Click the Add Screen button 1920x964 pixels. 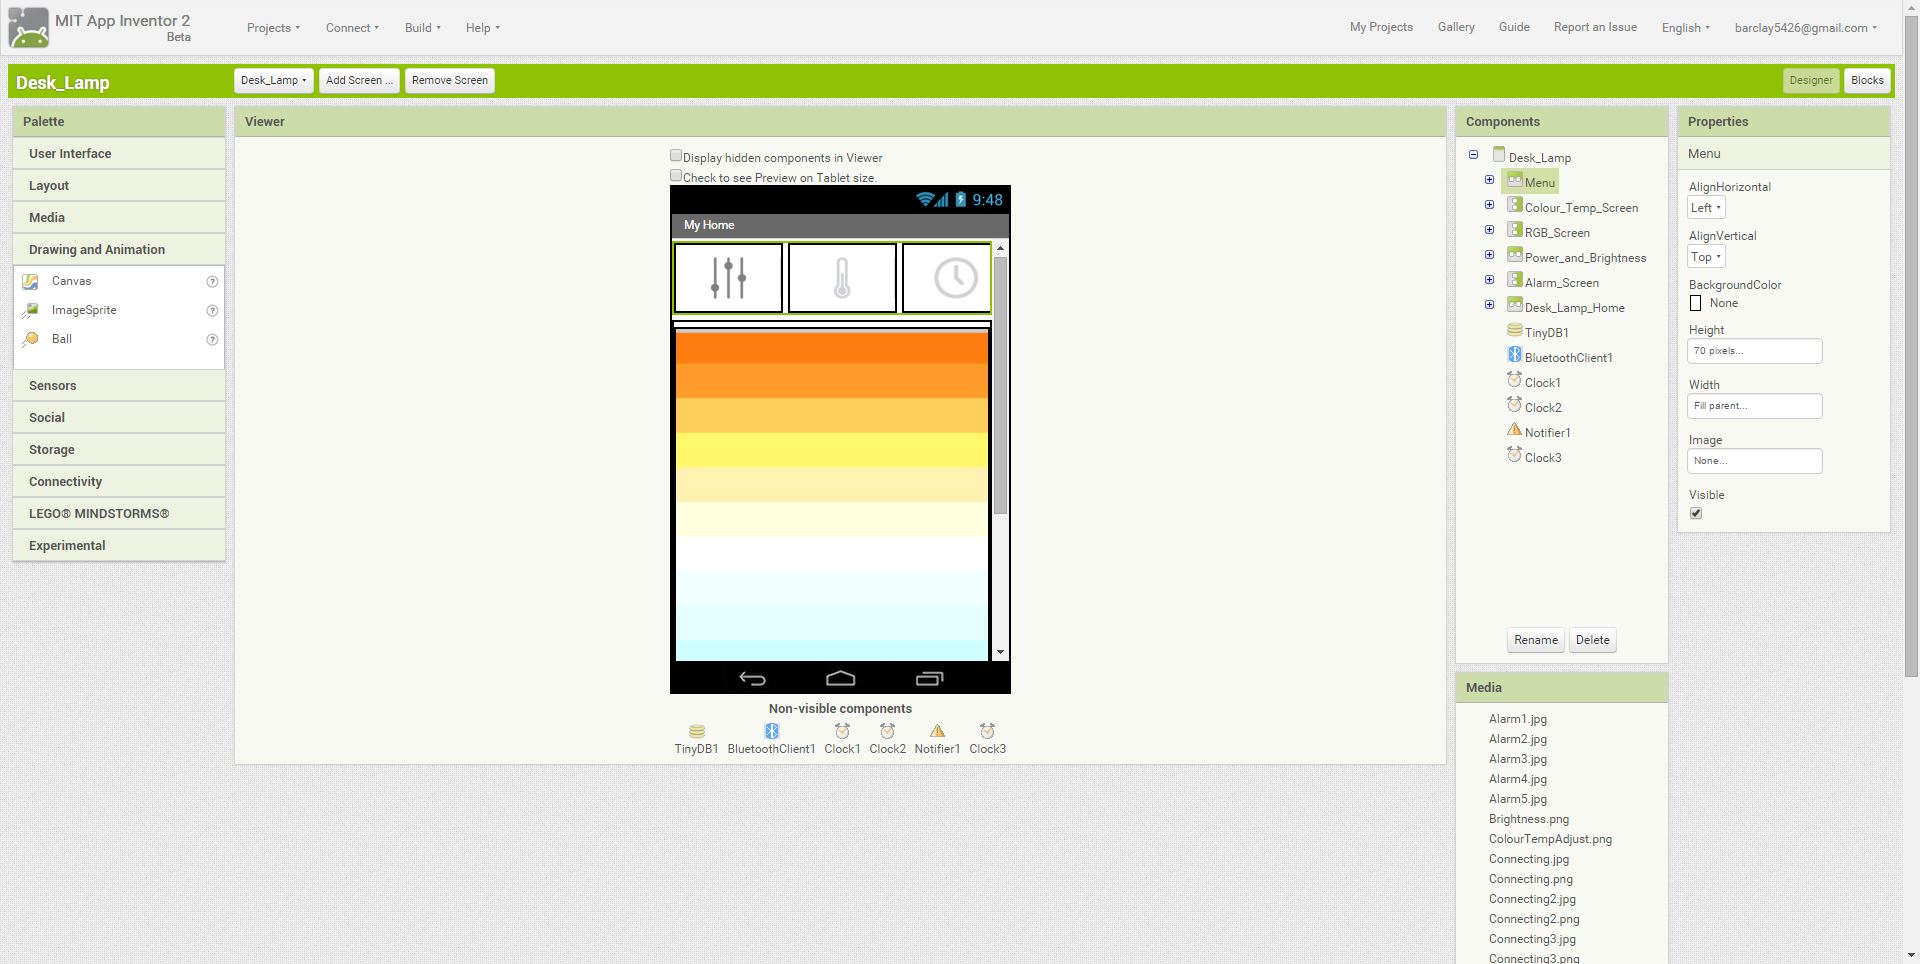click(359, 80)
